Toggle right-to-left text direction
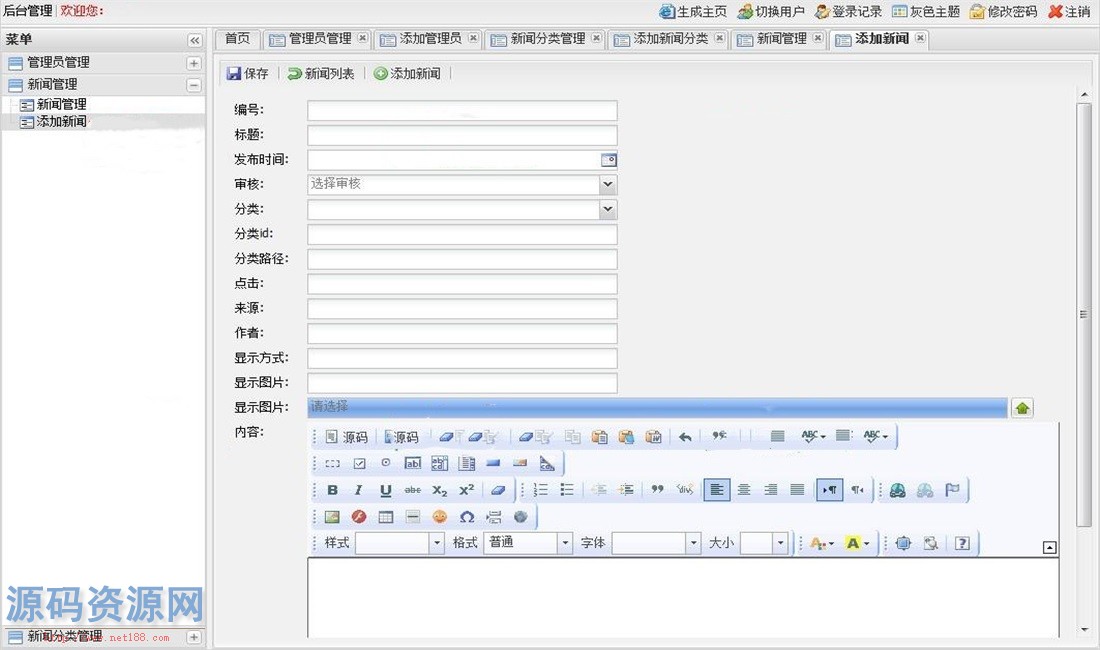 point(857,490)
